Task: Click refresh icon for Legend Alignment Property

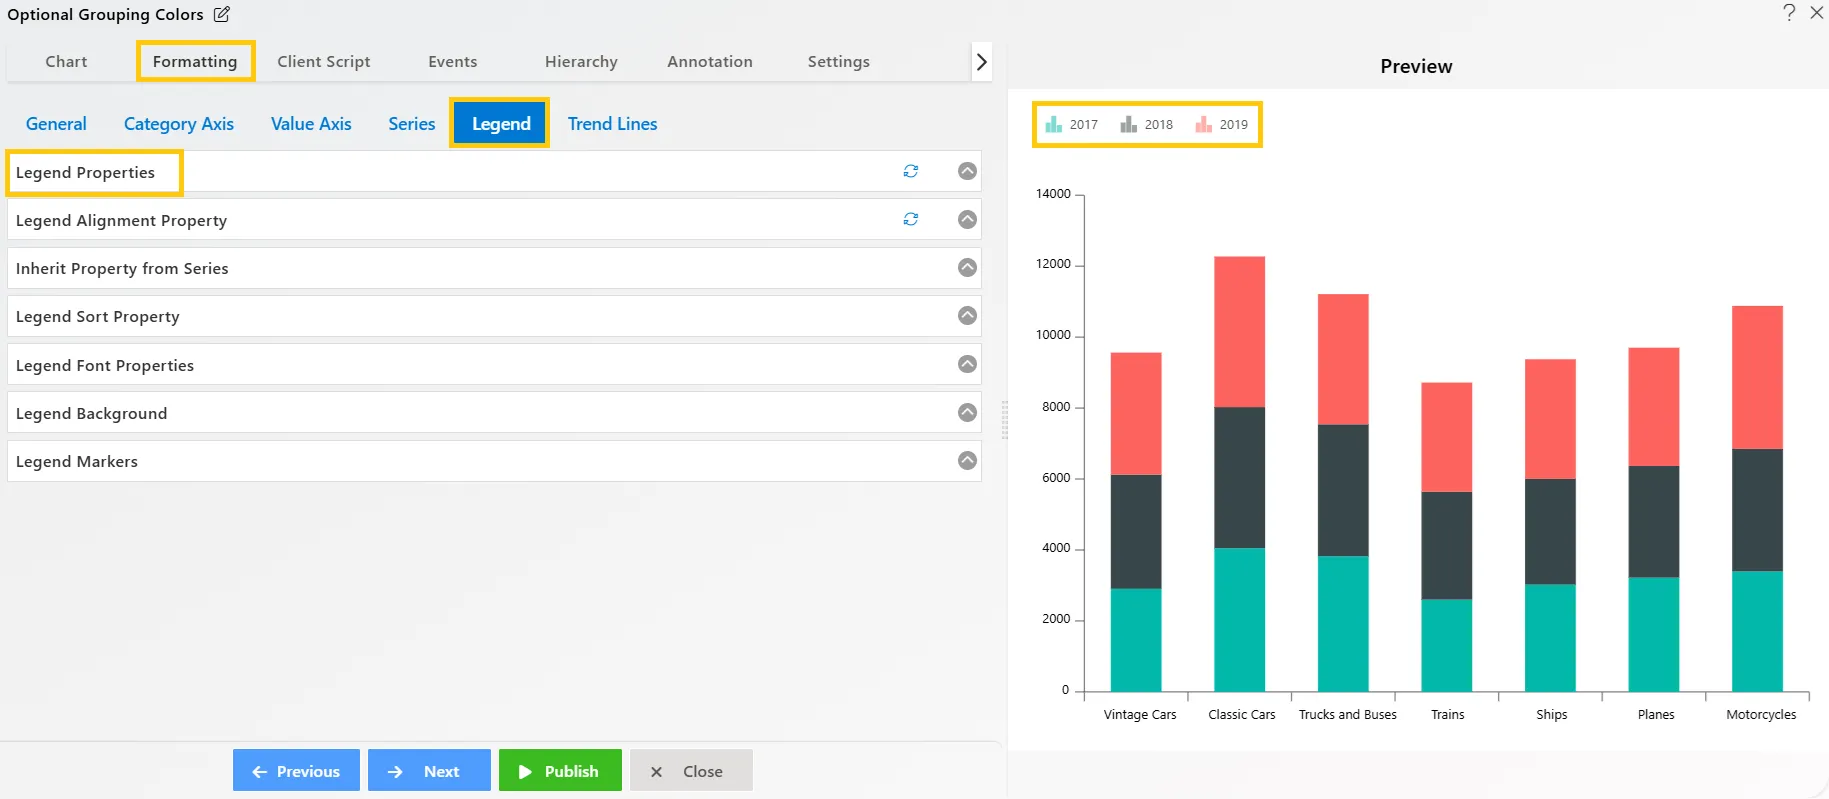Action: pos(910,219)
